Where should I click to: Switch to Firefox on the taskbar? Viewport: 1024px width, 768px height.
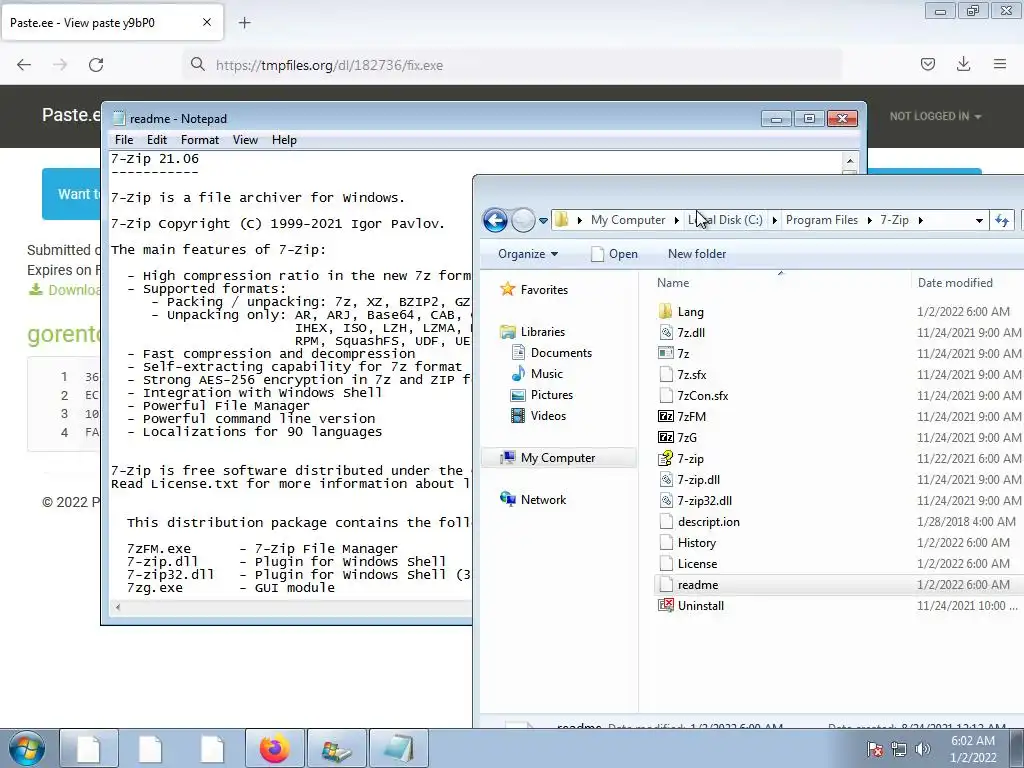(275, 748)
